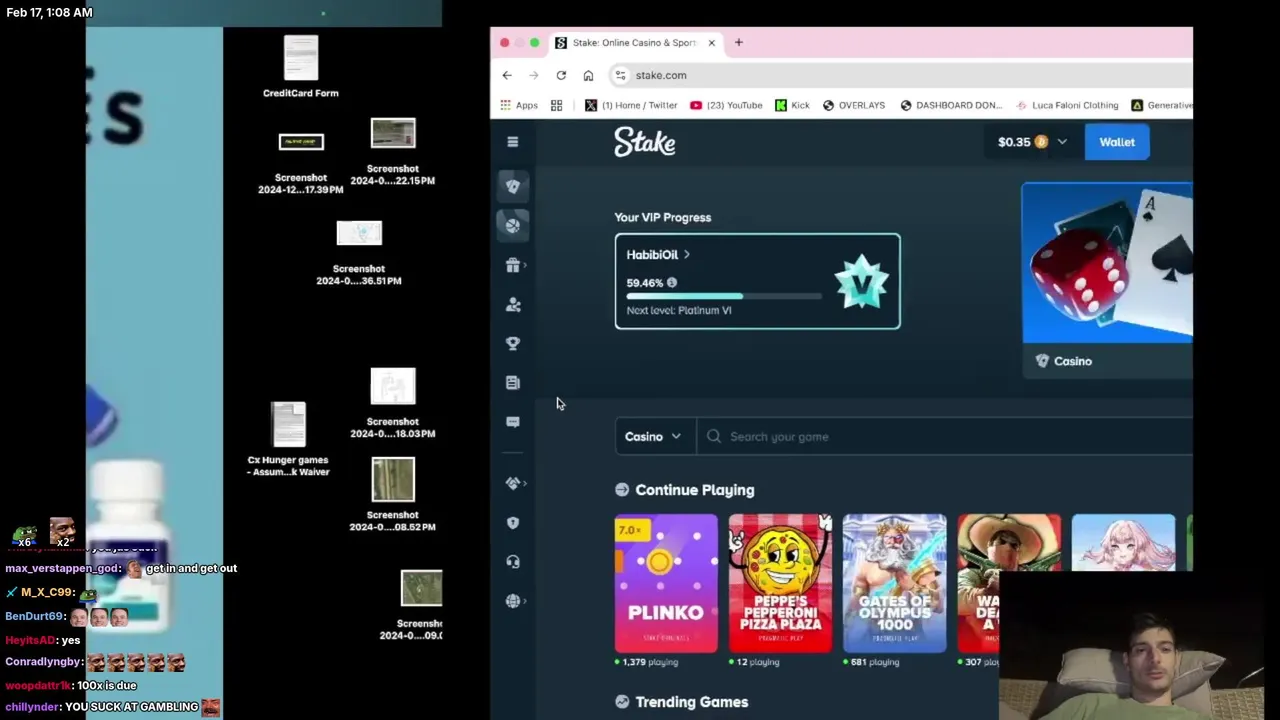
Task: Open the Luca Faloni Clothing bookmark
Action: pos(1067,105)
